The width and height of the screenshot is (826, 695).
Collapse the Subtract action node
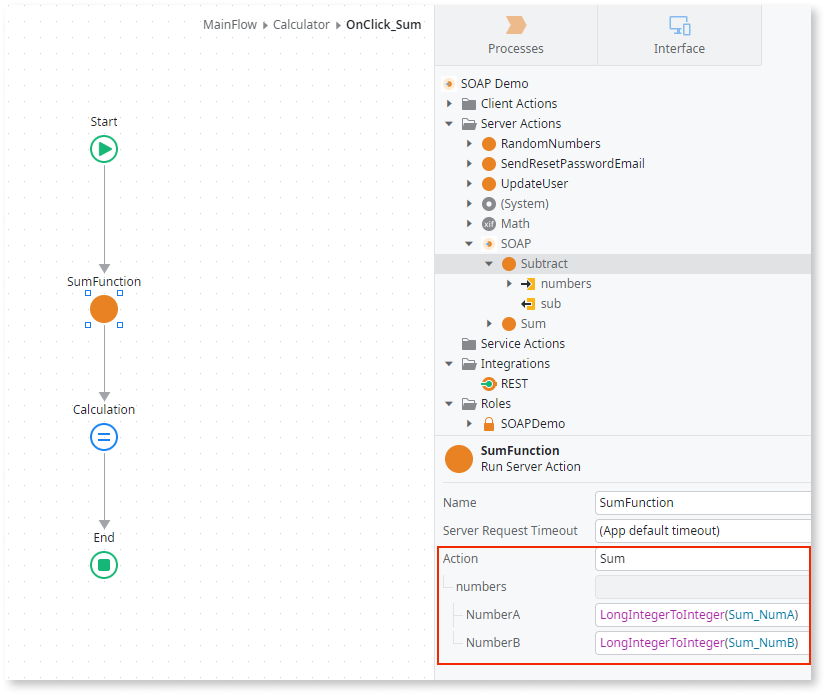pos(489,263)
